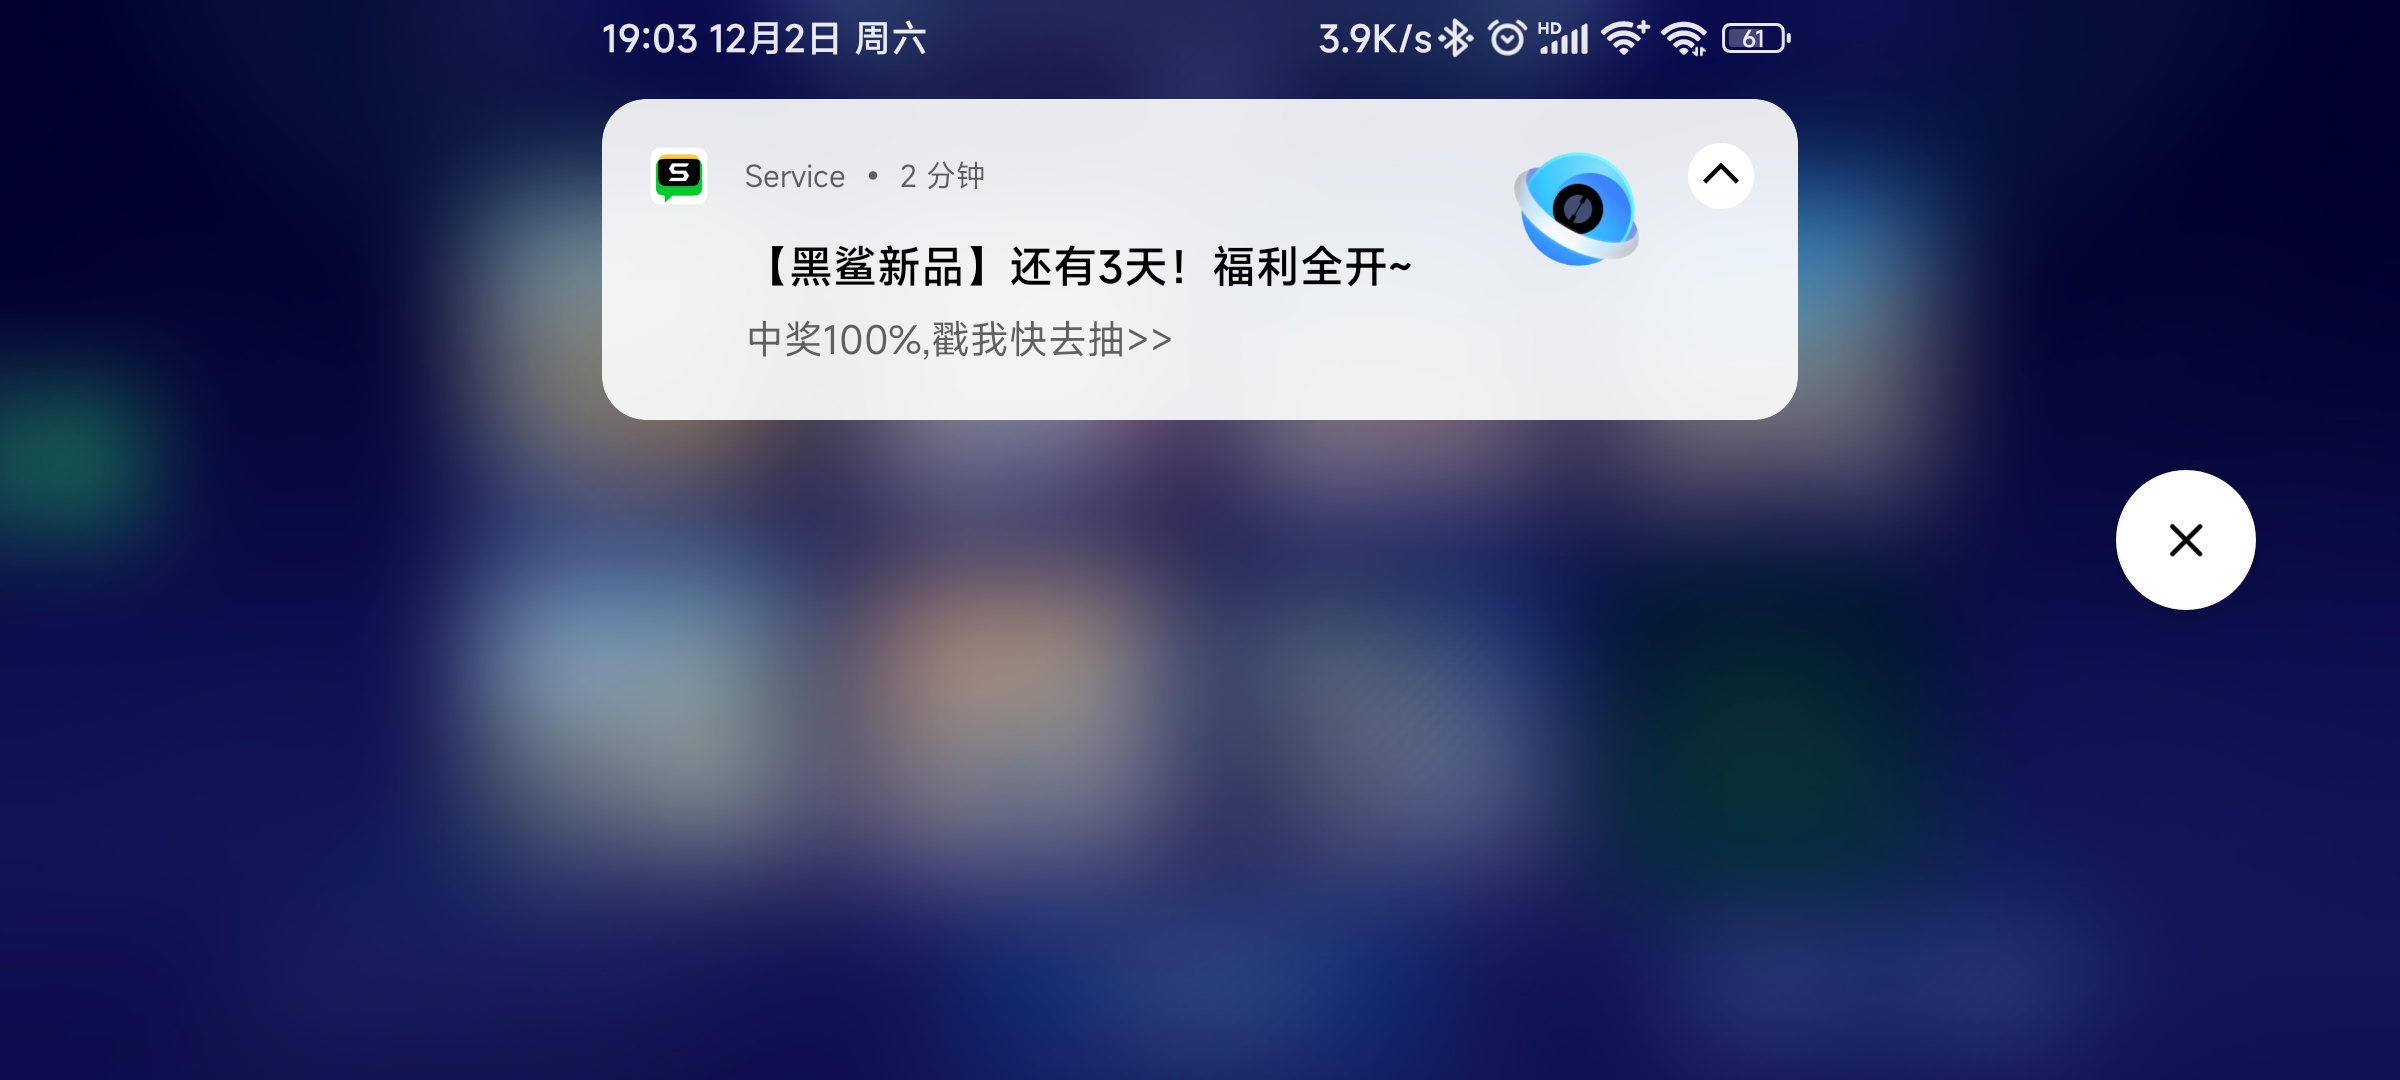2400x1080 pixels.
Task: Tap the 12月2日 date text
Action: coord(774,39)
